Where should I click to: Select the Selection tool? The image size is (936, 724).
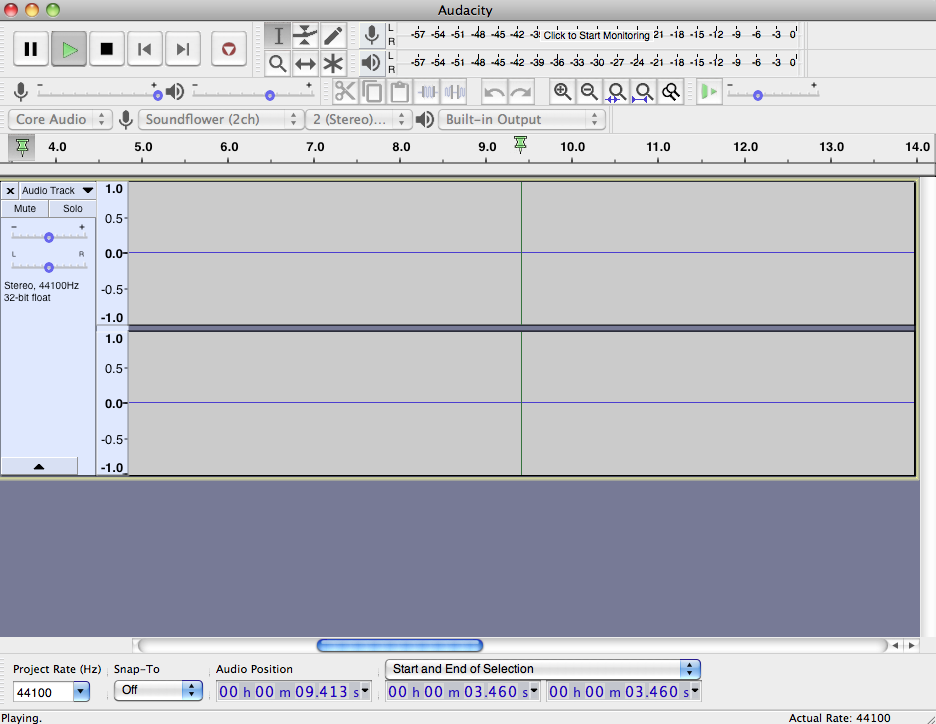click(278, 35)
